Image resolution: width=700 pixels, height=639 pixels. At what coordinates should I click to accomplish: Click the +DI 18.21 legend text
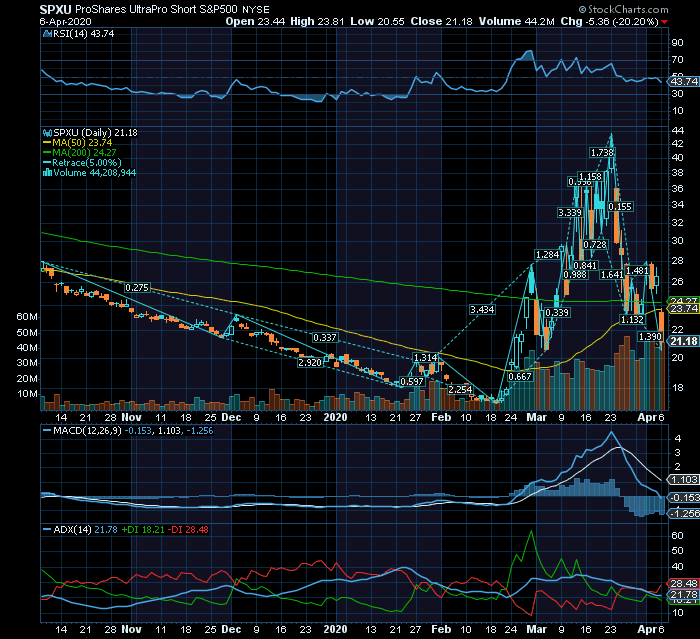click(143, 530)
